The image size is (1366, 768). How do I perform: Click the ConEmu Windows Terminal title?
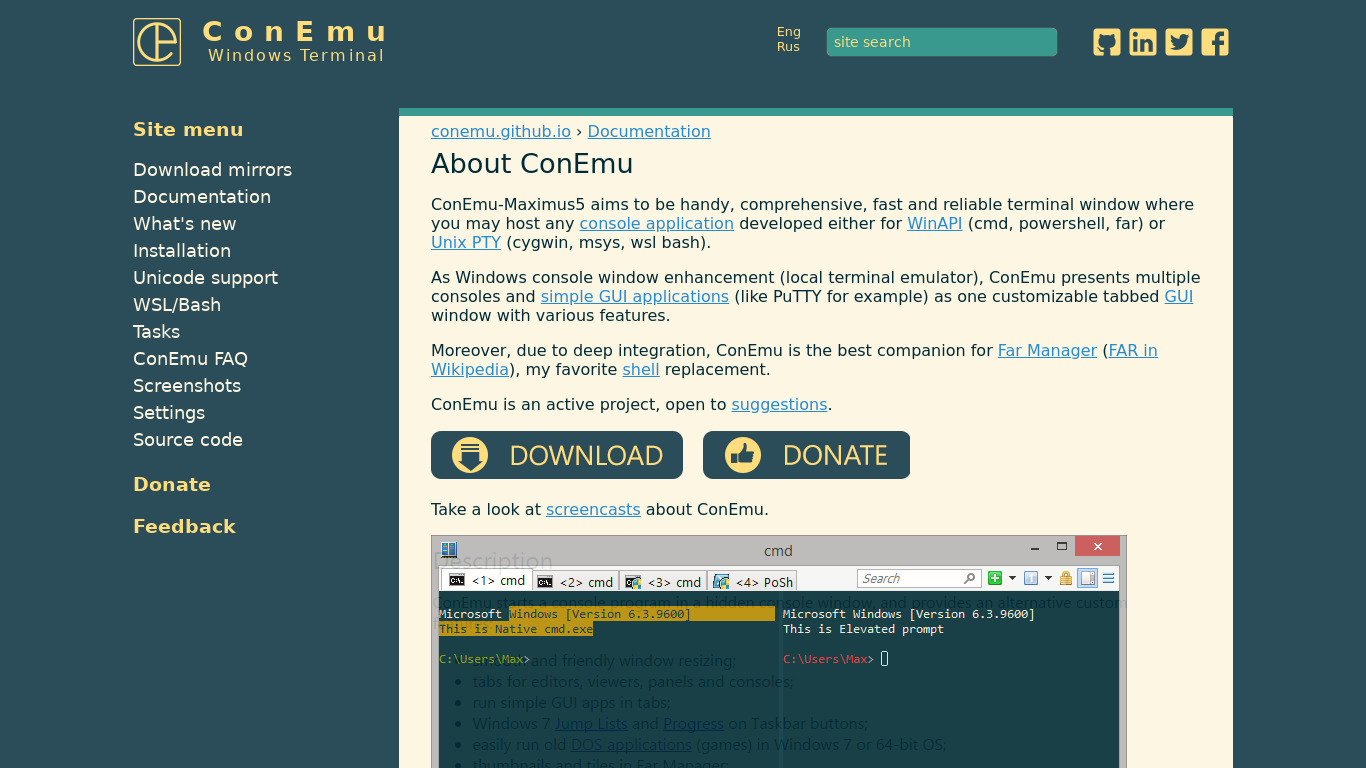pos(296,42)
